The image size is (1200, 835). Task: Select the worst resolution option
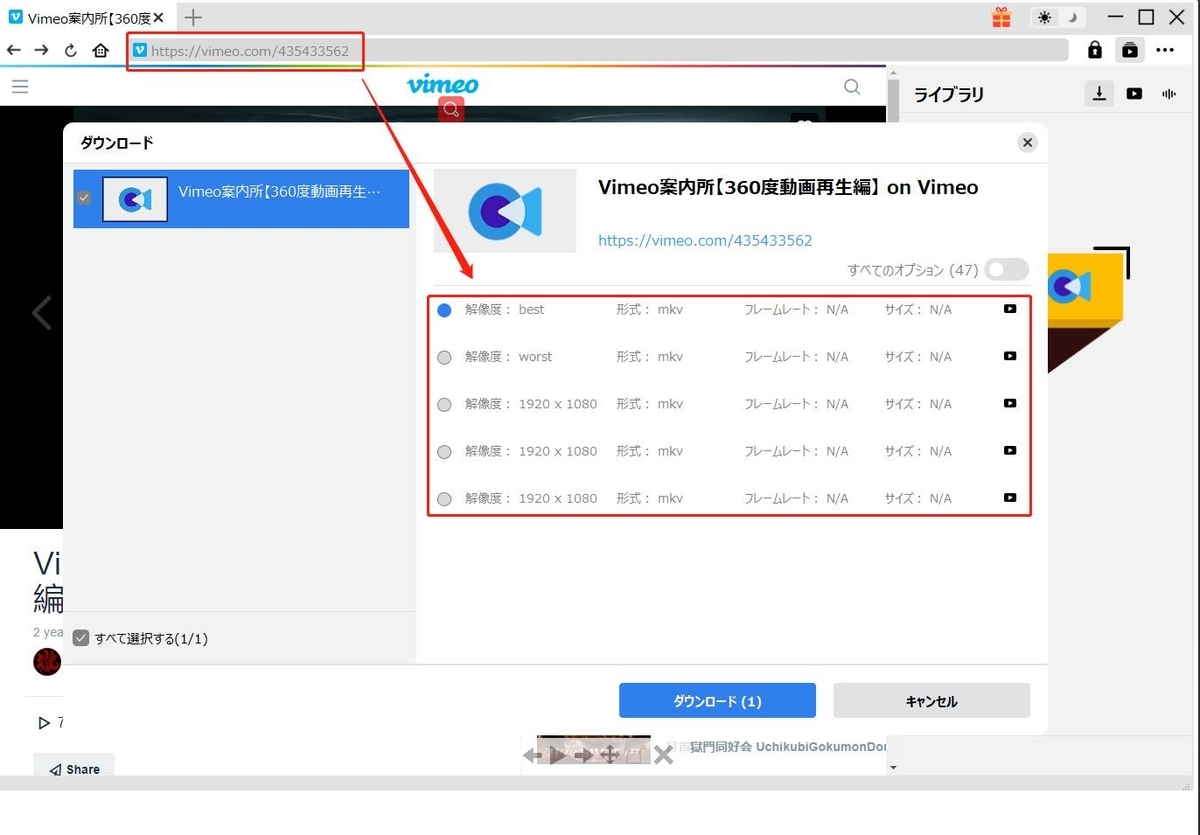click(x=445, y=357)
